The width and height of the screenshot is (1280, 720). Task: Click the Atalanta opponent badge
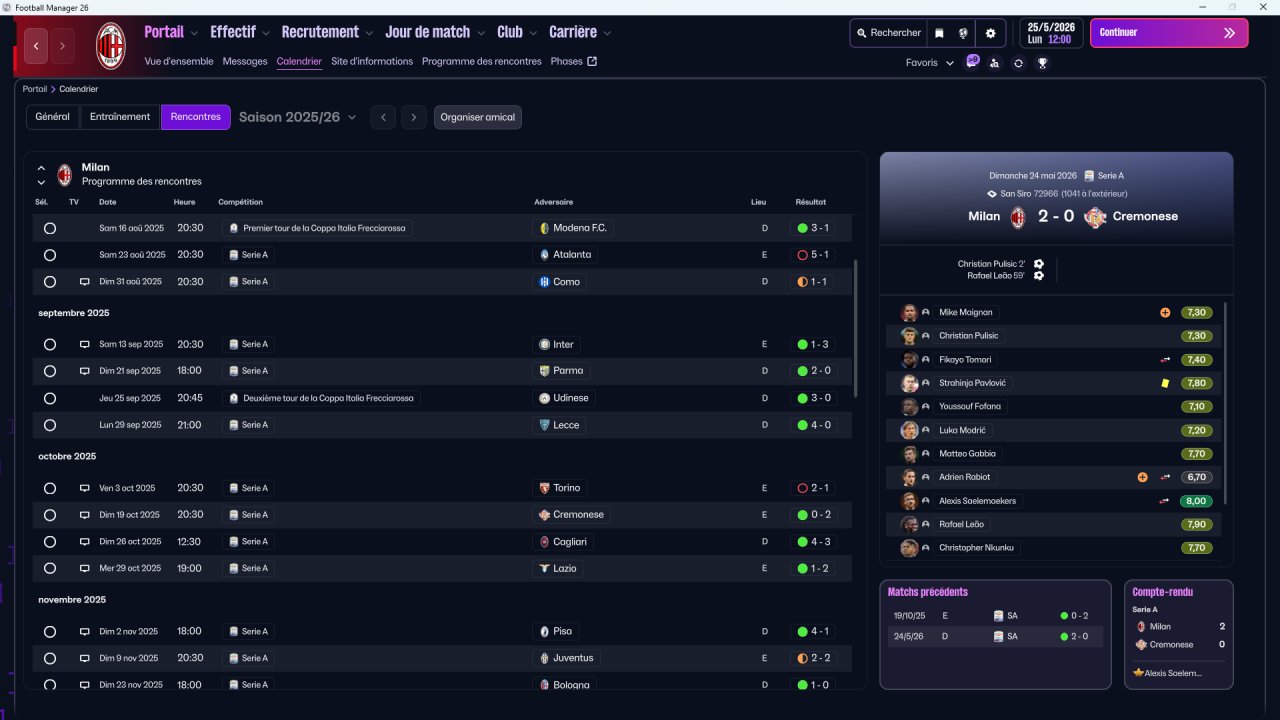545,255
